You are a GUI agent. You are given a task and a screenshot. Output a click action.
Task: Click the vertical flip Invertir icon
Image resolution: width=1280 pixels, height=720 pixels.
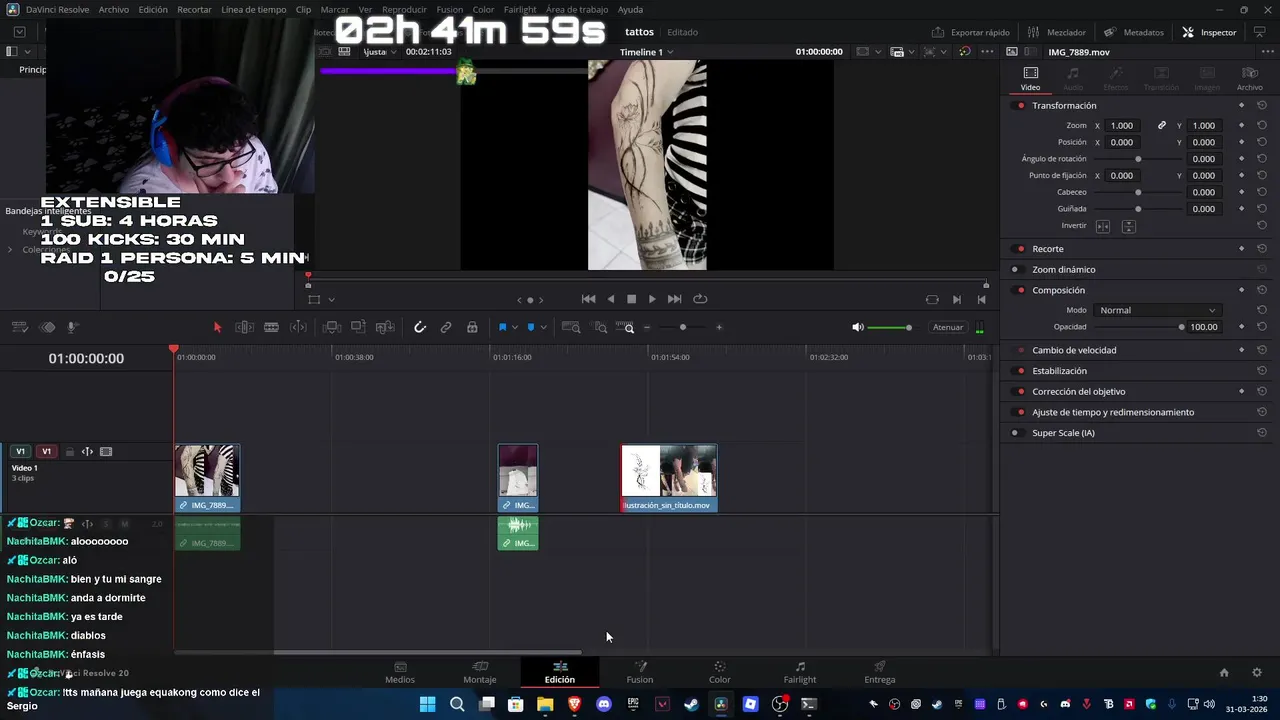pyautogui.click(x=1128, y=226)
